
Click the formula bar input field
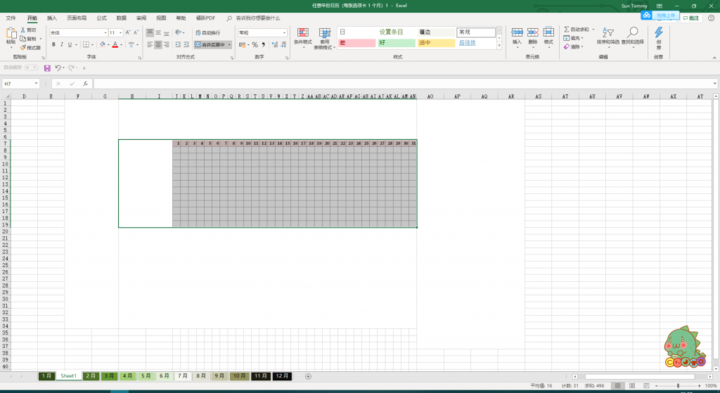tap(404, 84)
